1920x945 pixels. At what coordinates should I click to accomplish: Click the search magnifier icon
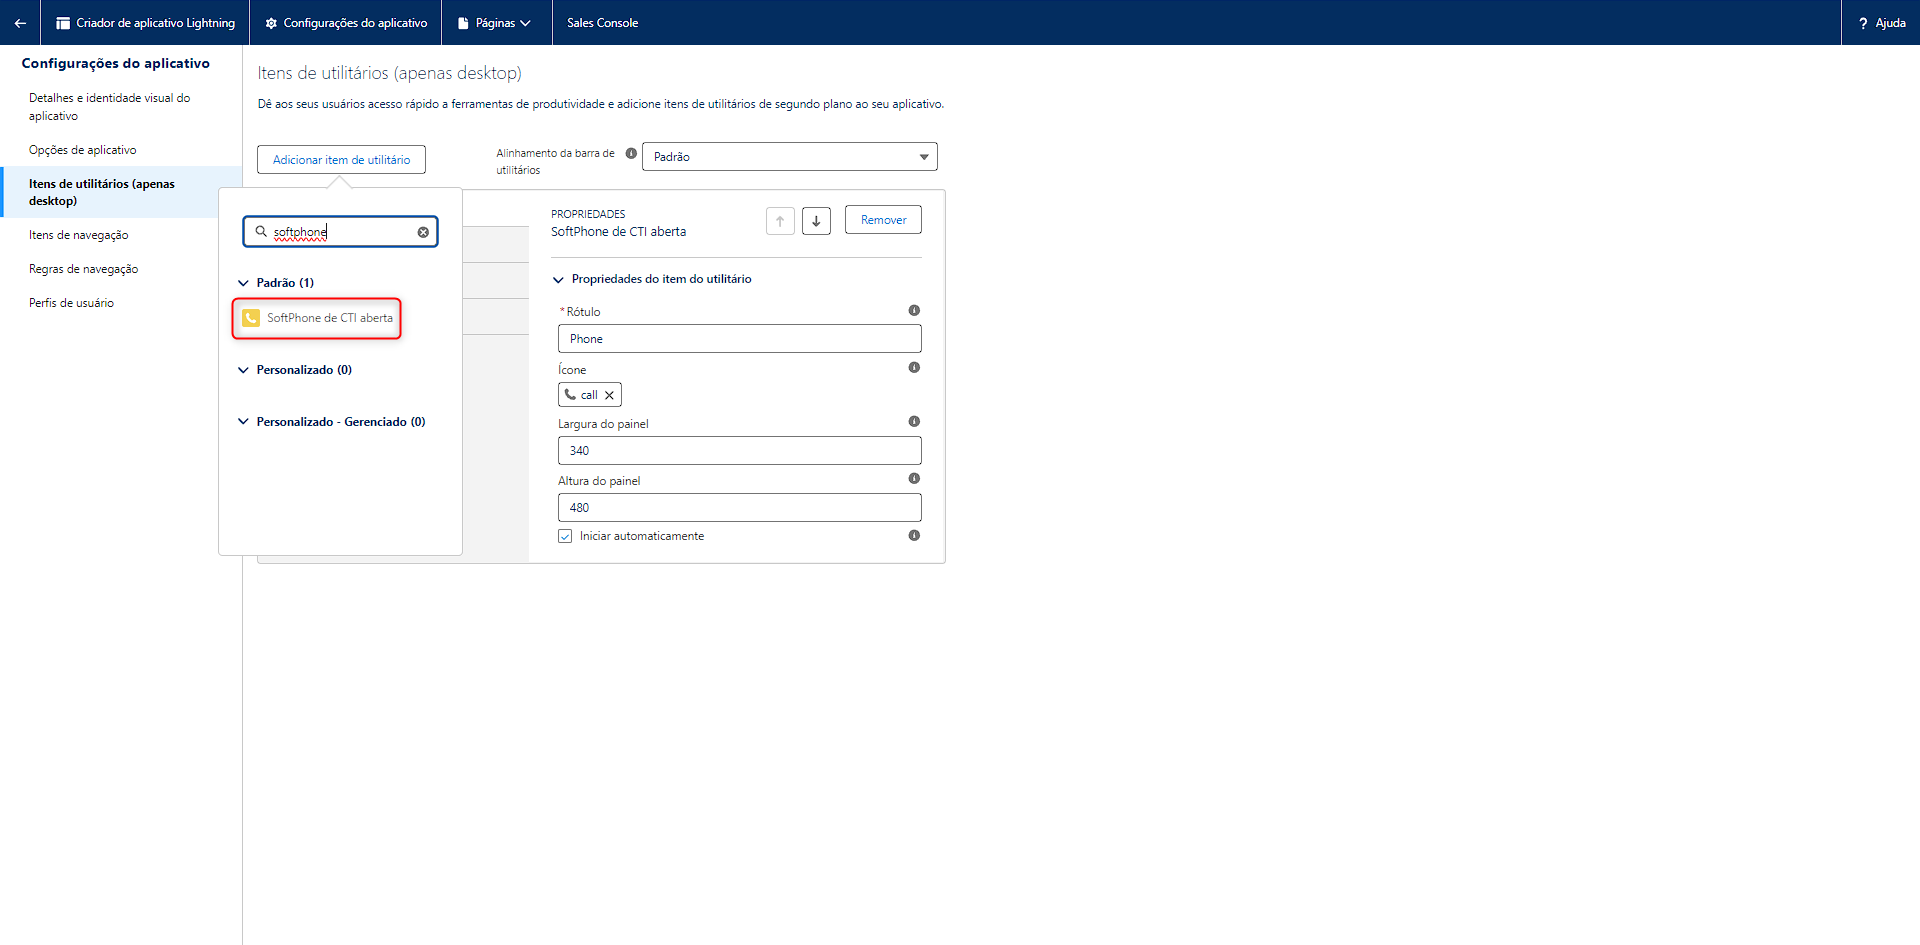(261, 232)
